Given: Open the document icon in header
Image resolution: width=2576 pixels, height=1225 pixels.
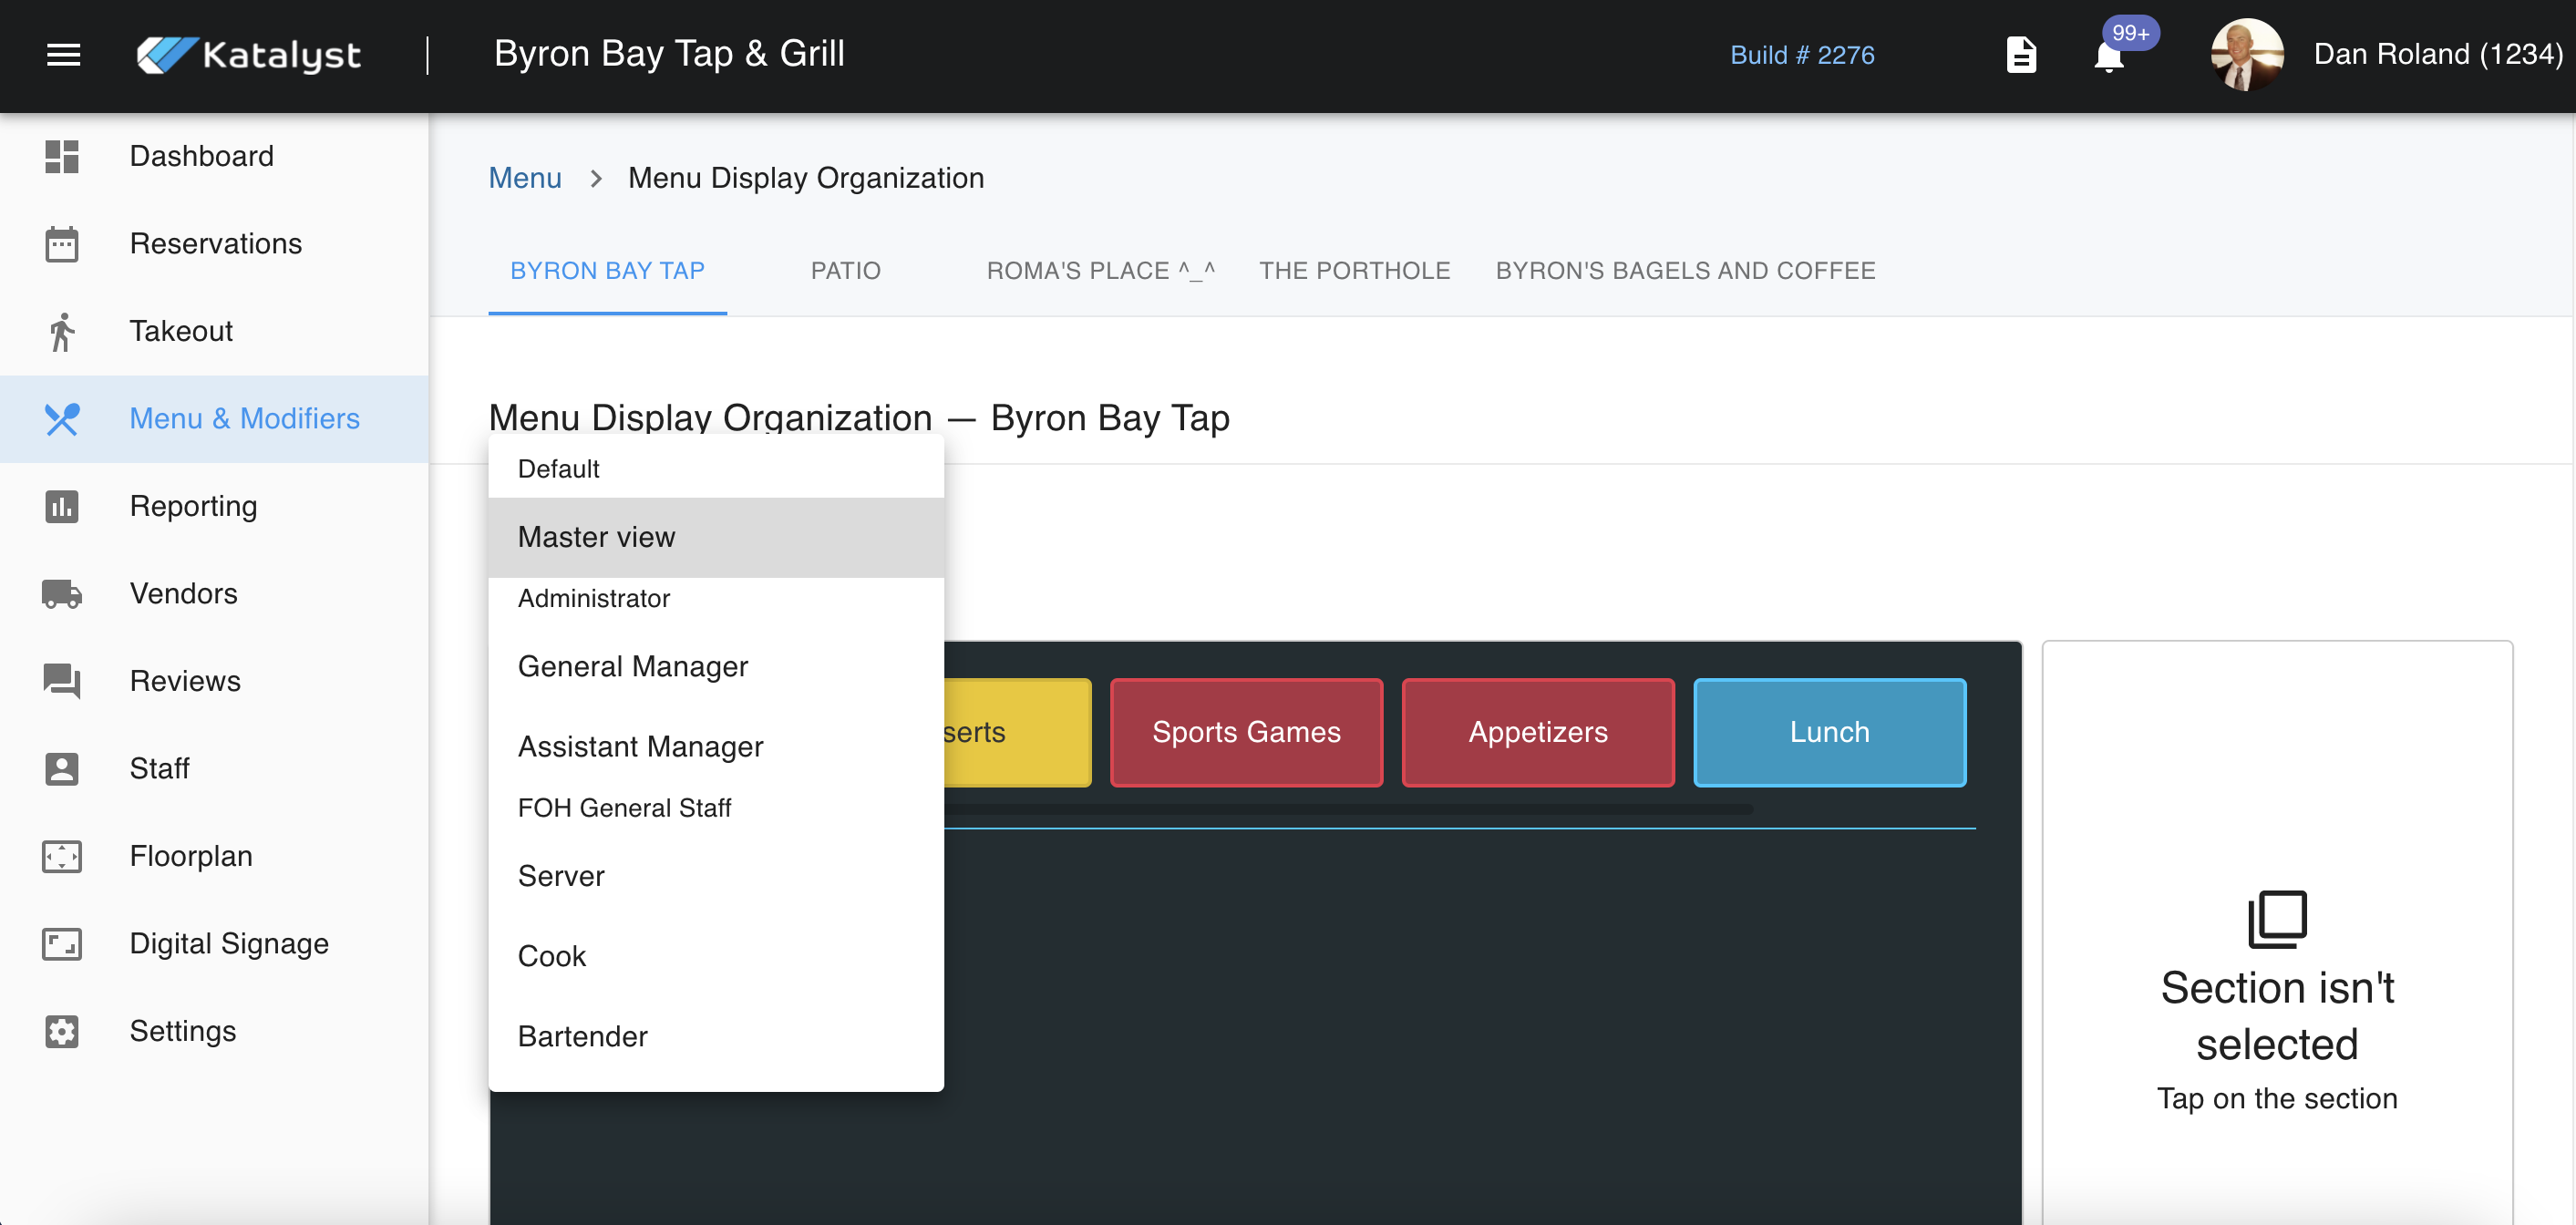Looking at the screenshot, I should 2021,55.
